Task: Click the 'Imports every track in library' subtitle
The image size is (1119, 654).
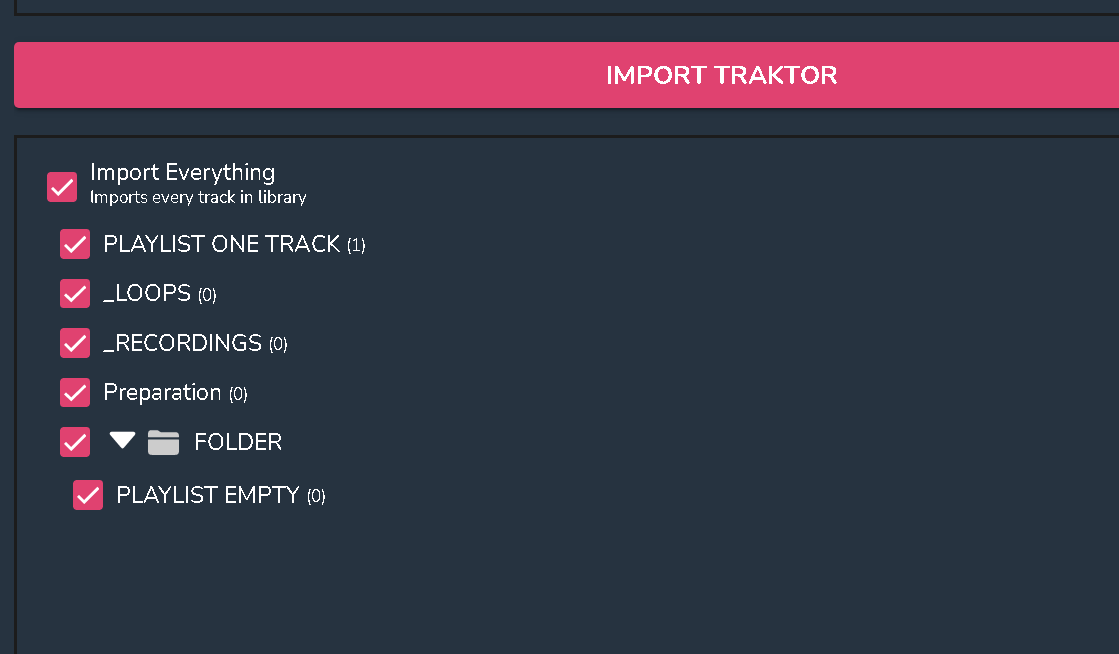Action: pyautogui.click(x=198, y=197)
